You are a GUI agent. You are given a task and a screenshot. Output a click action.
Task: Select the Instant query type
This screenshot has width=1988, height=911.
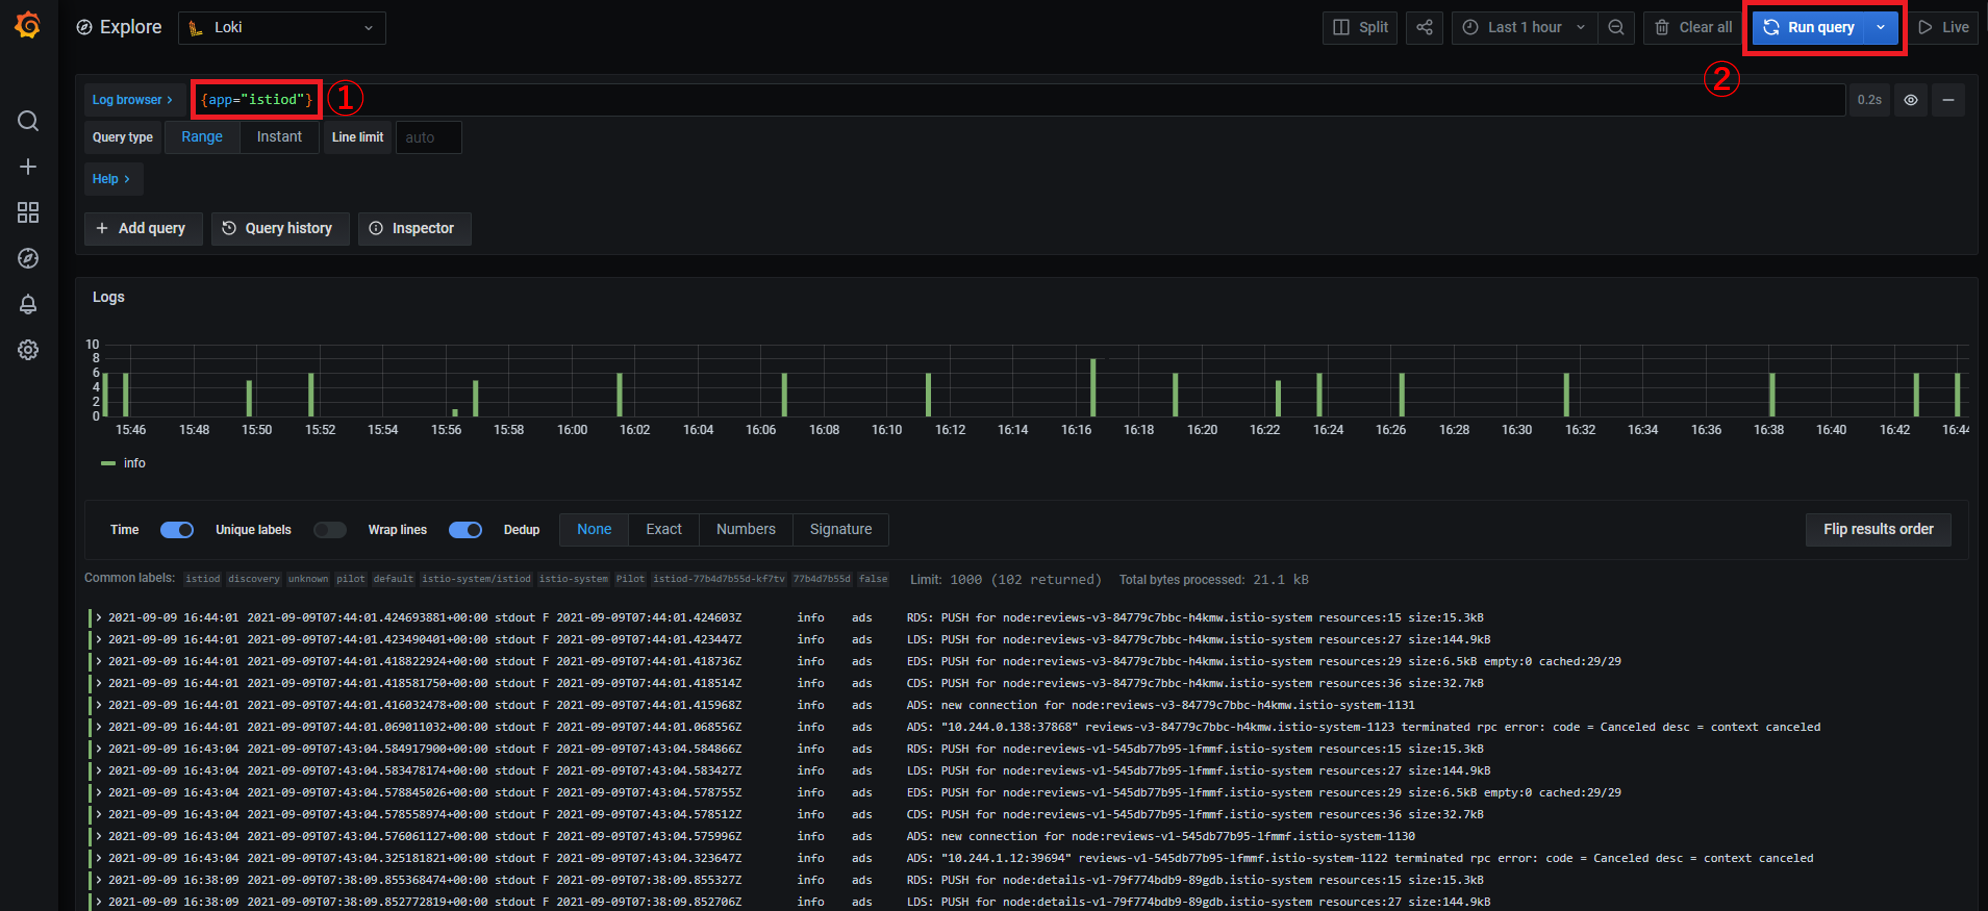click(x=279, y=137)
